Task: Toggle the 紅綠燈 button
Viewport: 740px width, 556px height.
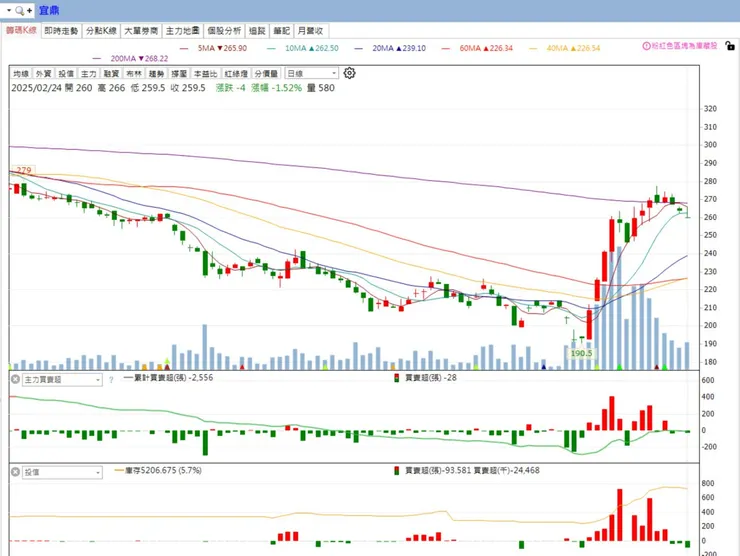Action: [236, 74]
